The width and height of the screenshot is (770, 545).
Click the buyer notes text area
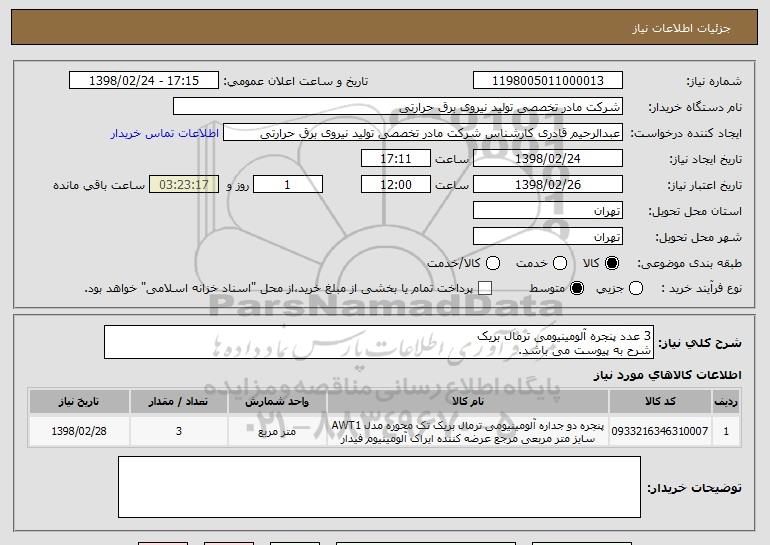[379, 487]
